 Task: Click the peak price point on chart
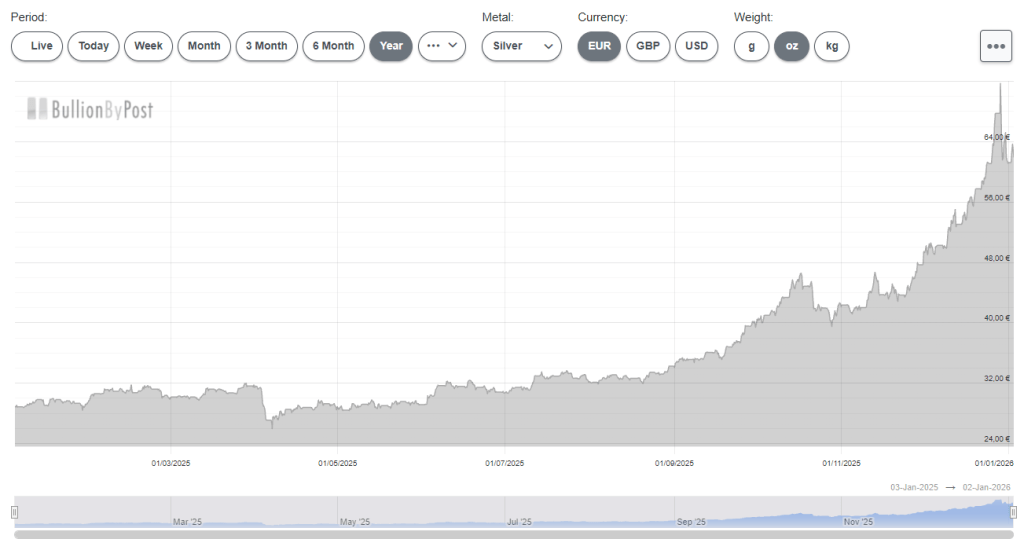(1000, 85)
